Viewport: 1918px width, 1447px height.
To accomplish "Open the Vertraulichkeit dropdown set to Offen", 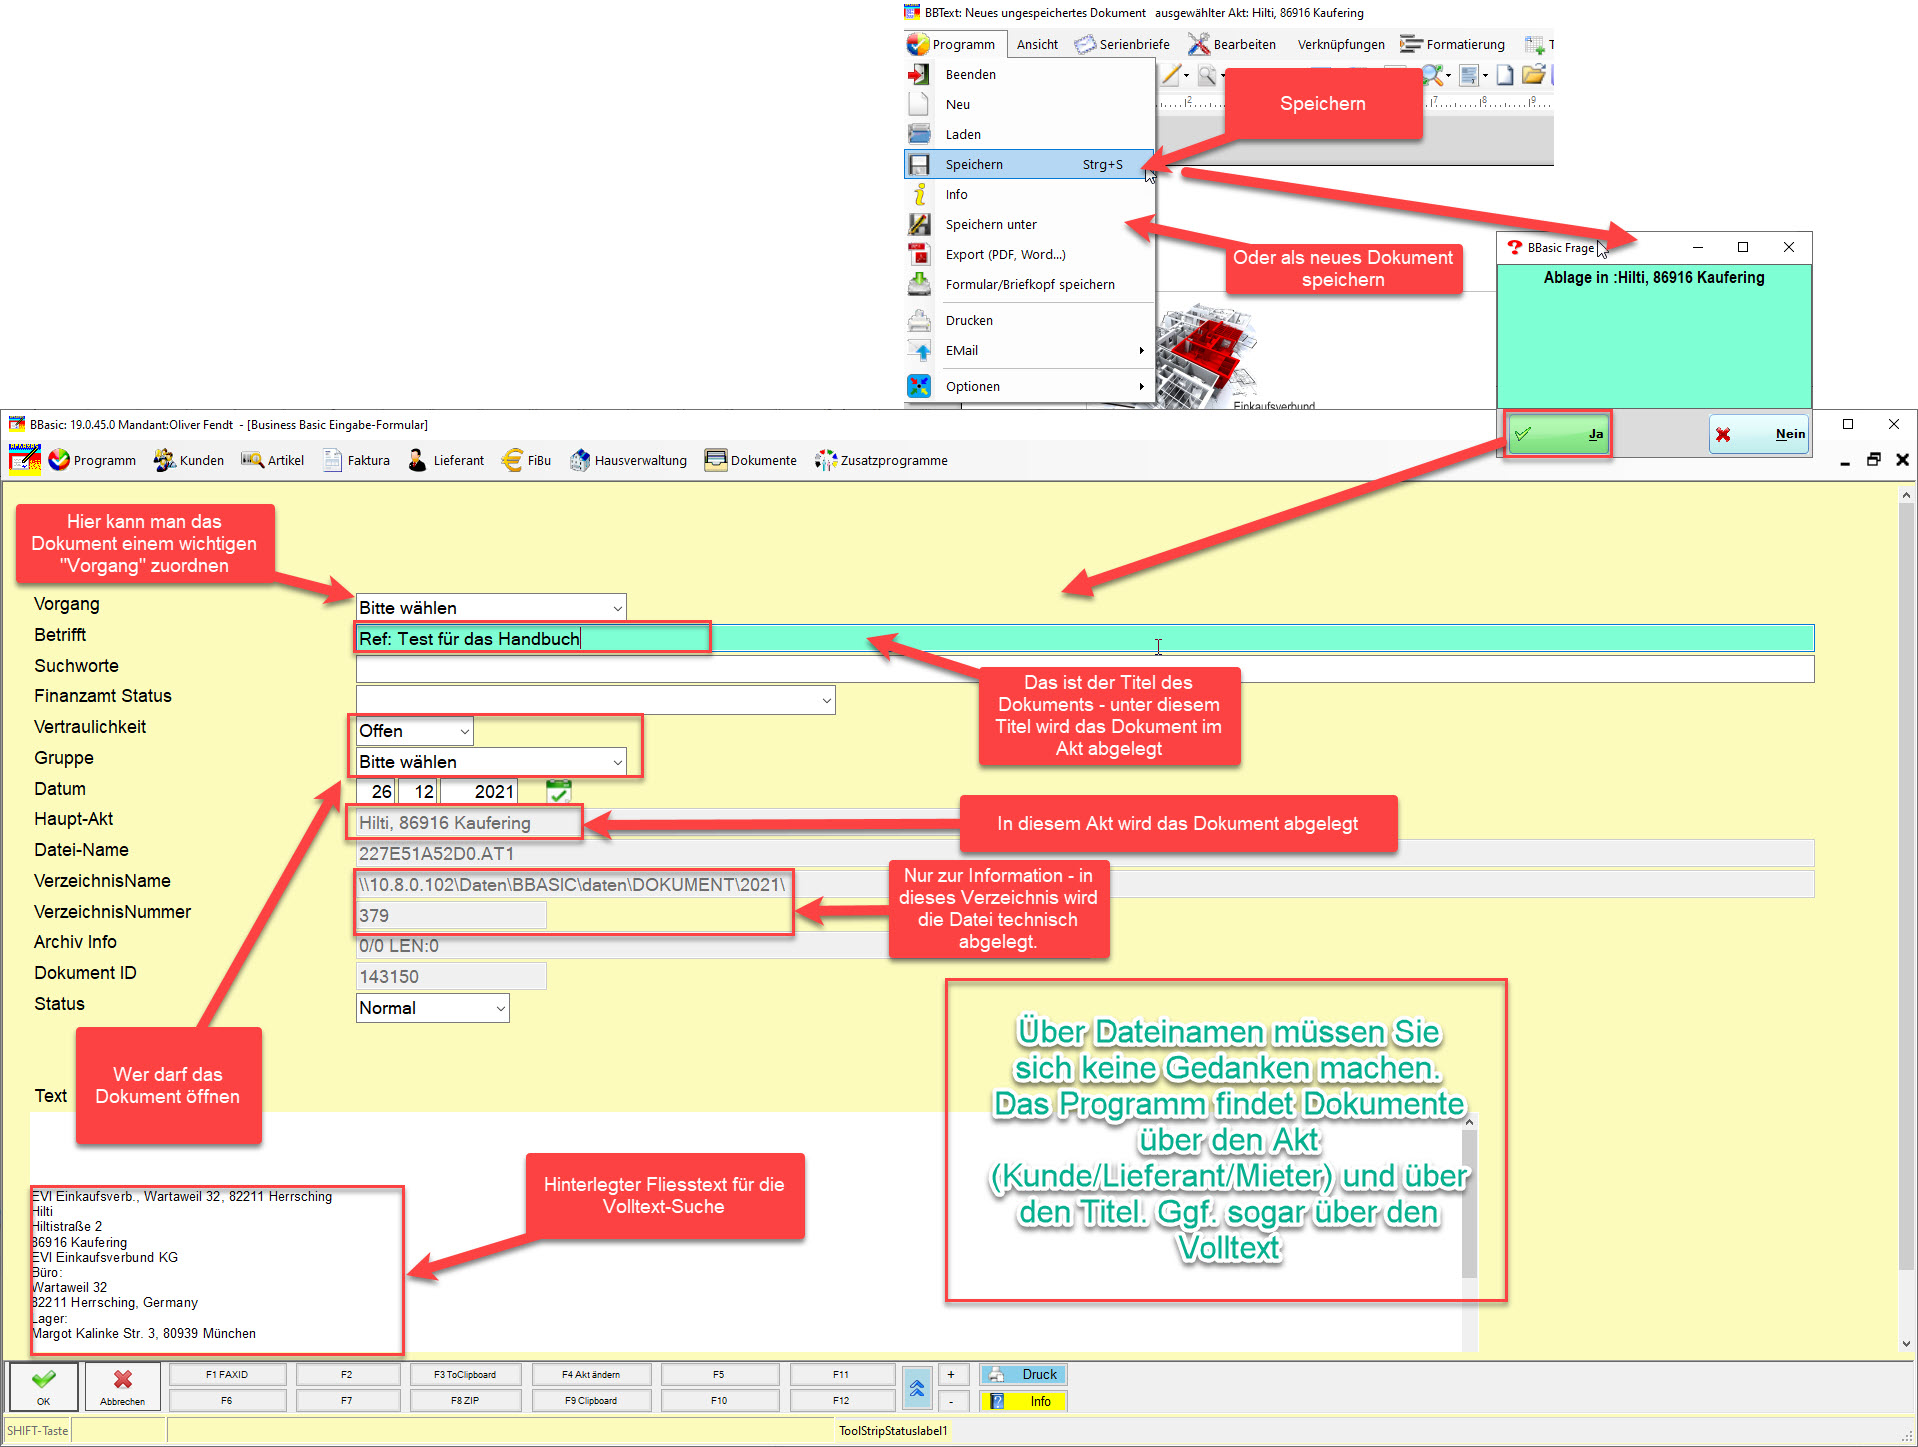I will (x=414, y=731).
